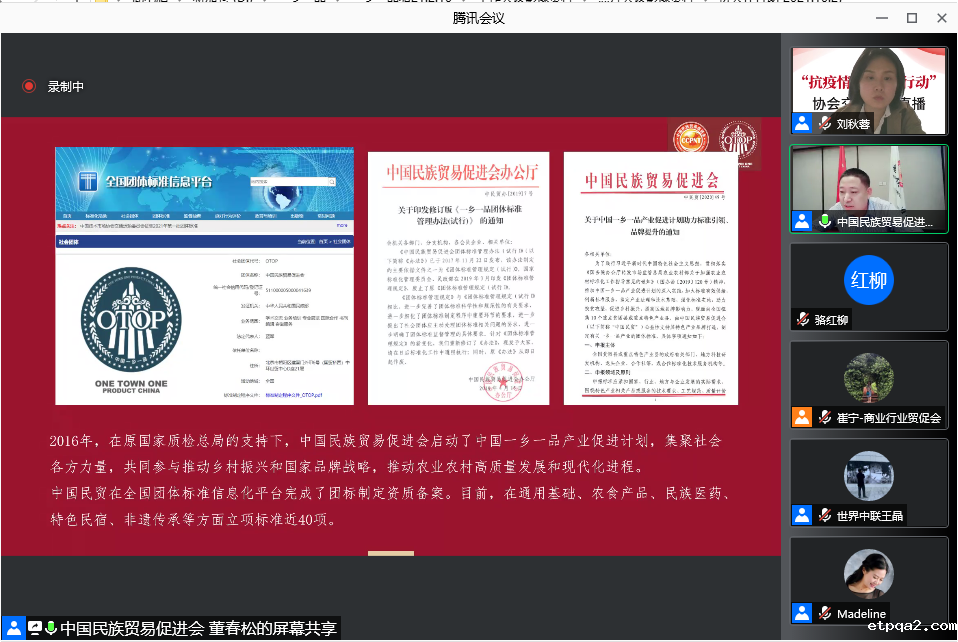Click muted microphone icon beside 刘秋蓉
Image resolution: width=958 pixels, height=642 pixels.
(x=825, y=124)
